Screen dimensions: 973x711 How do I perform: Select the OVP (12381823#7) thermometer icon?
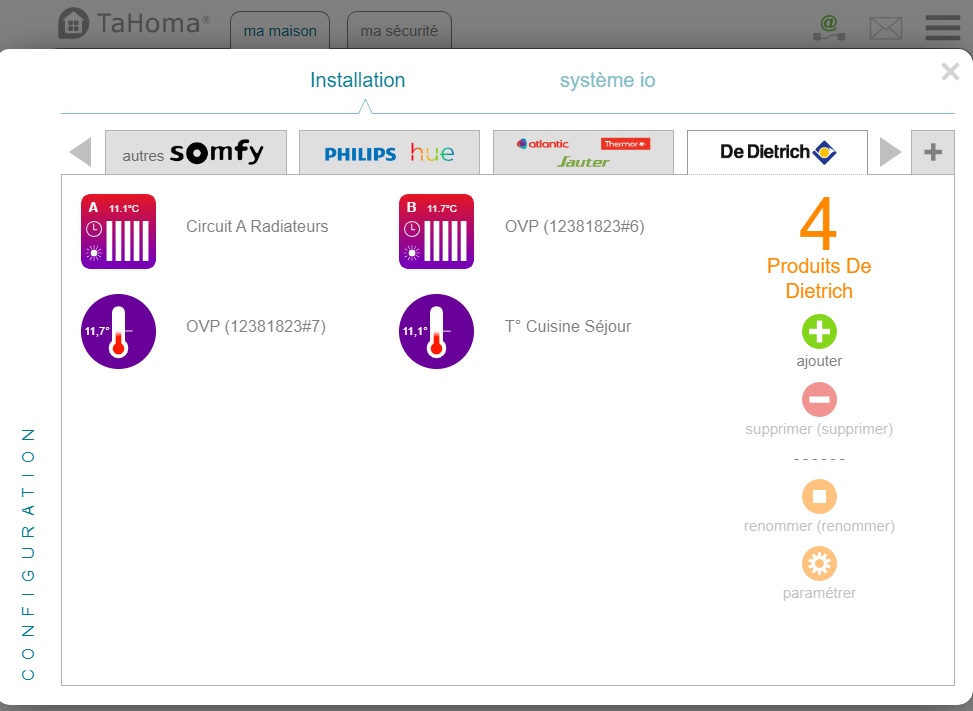point(118,331)
